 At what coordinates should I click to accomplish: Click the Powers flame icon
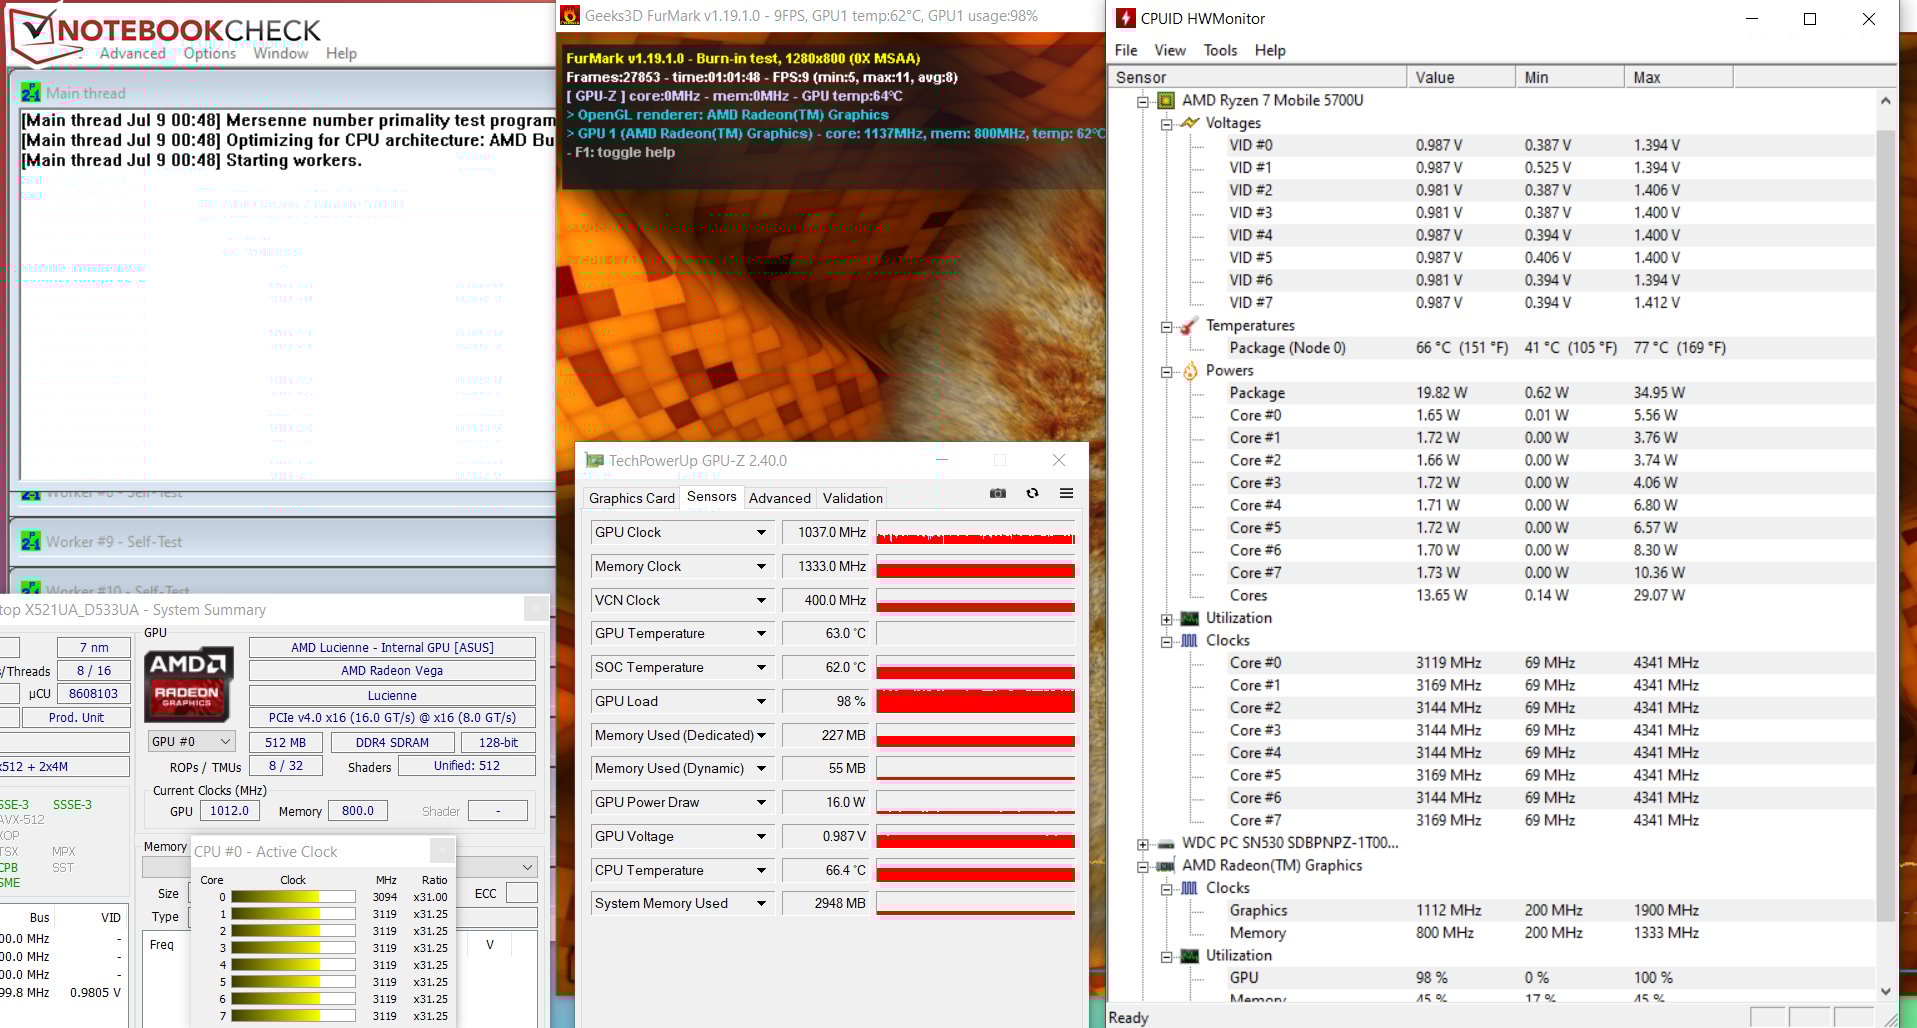pos(1189,370)
